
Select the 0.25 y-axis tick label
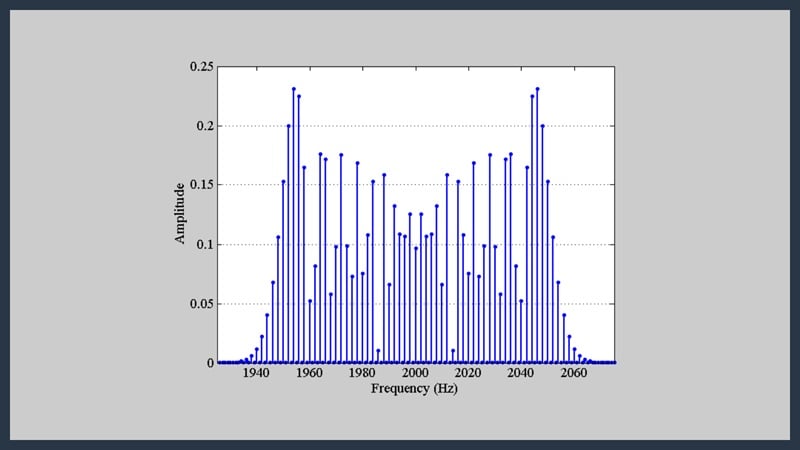point(201,67)
